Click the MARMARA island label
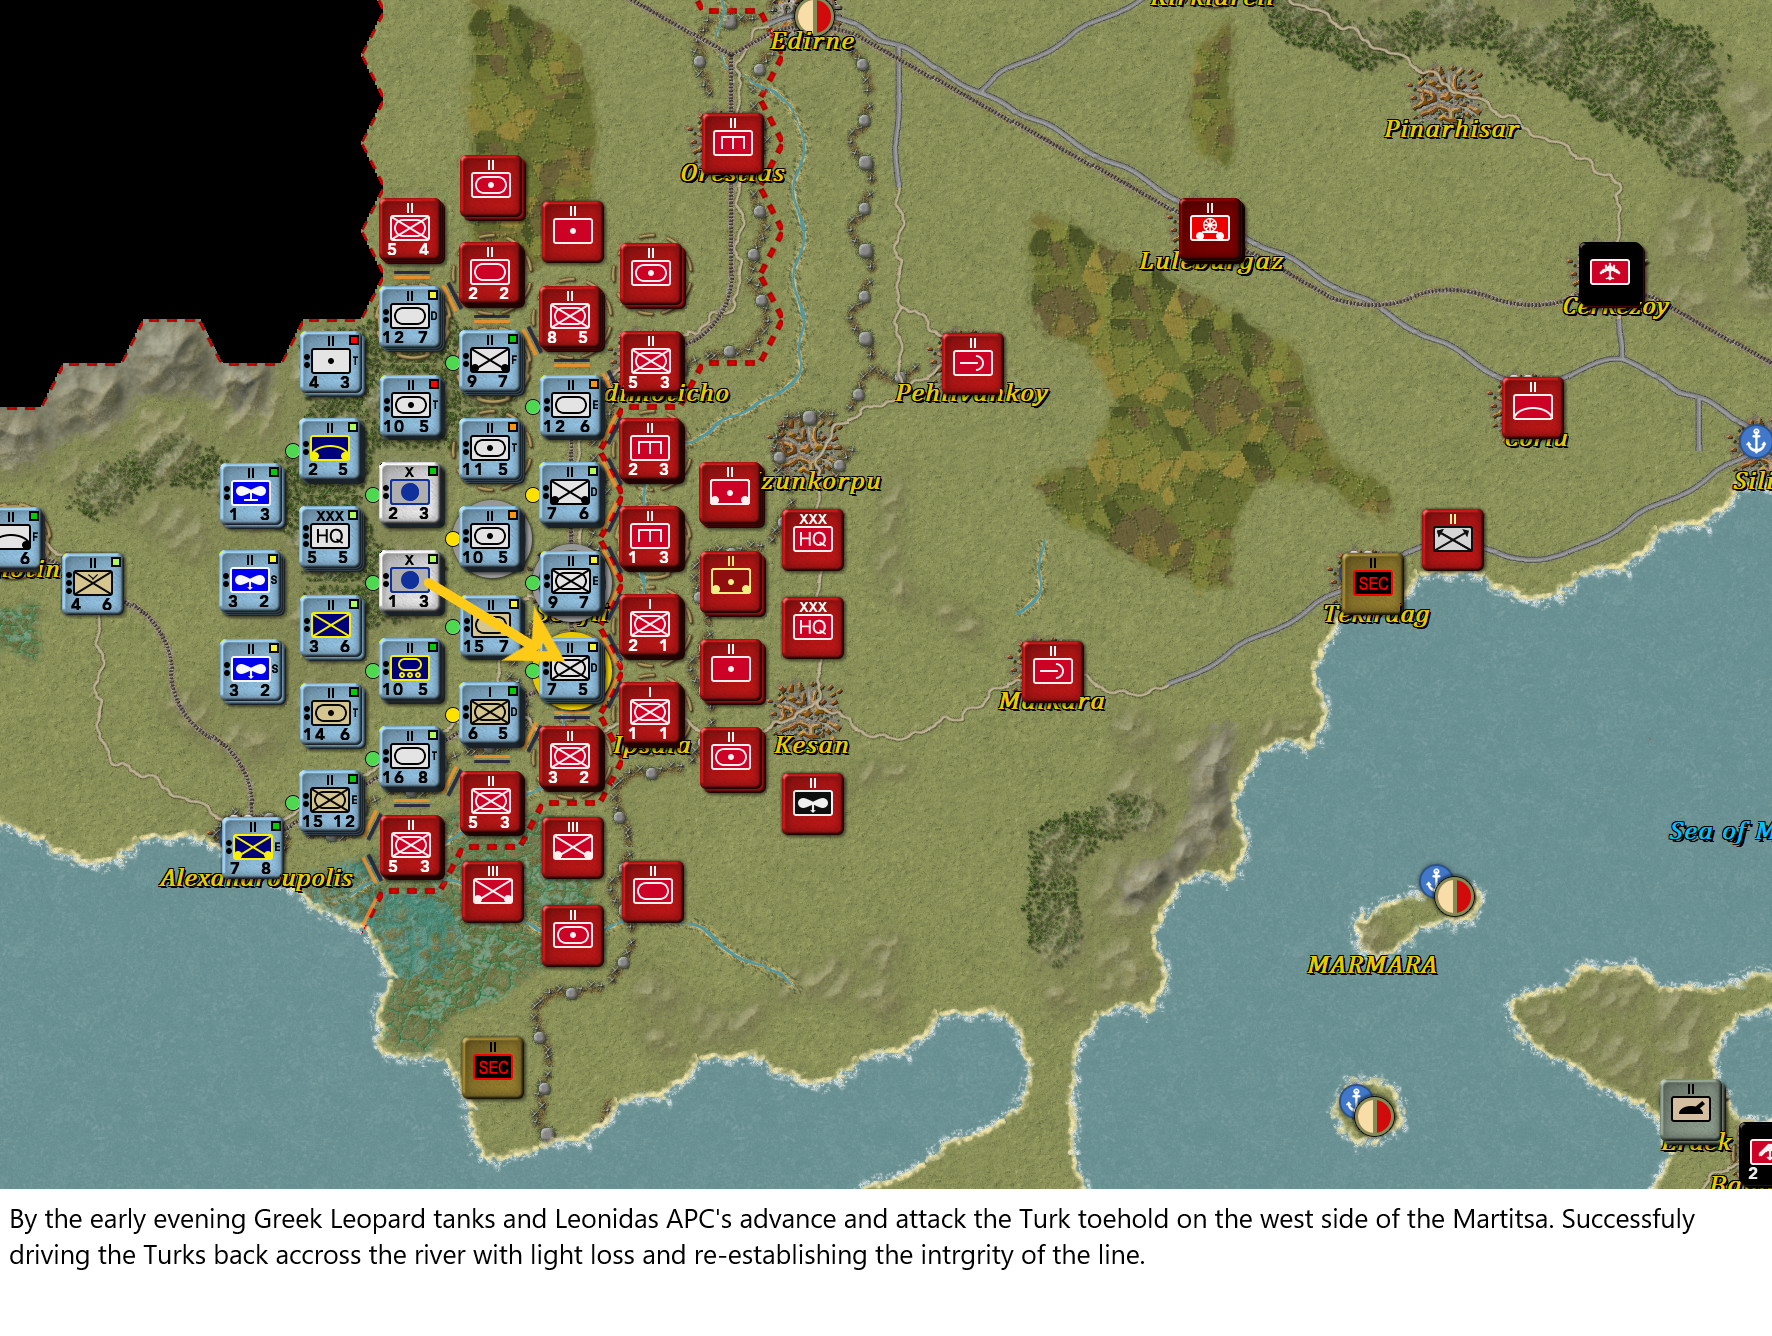 [x=1372, y=965]
